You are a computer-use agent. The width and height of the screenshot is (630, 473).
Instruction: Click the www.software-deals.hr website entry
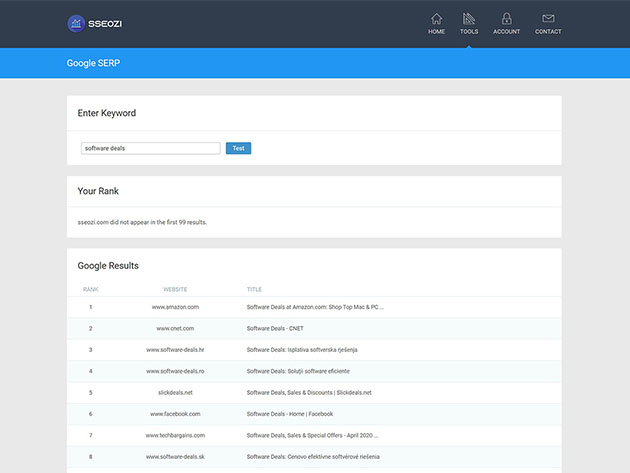click(x=175, y=350)
